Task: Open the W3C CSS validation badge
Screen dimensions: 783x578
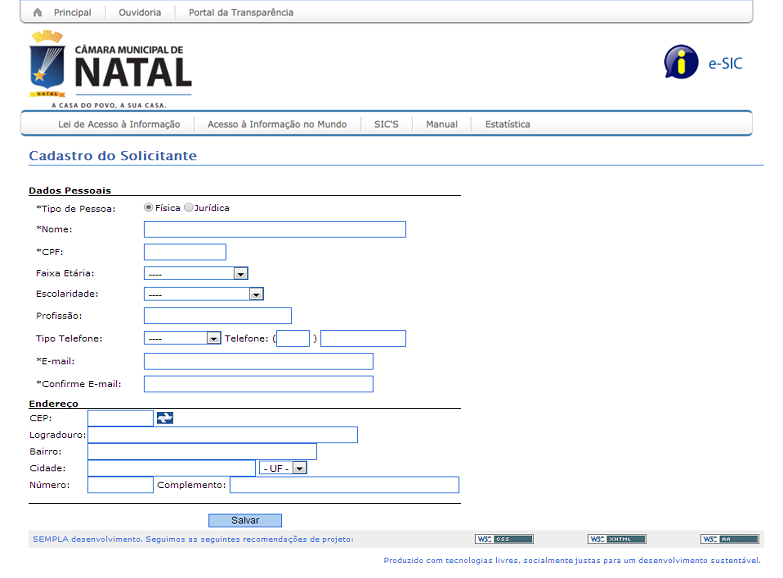Action: pos(504,539)
